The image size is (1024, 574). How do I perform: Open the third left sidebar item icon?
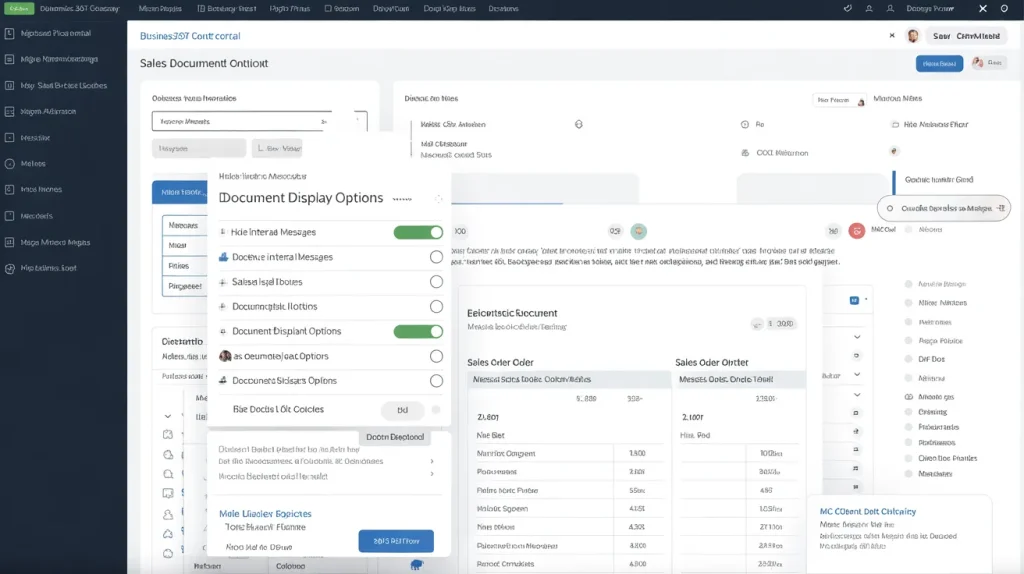9,86
